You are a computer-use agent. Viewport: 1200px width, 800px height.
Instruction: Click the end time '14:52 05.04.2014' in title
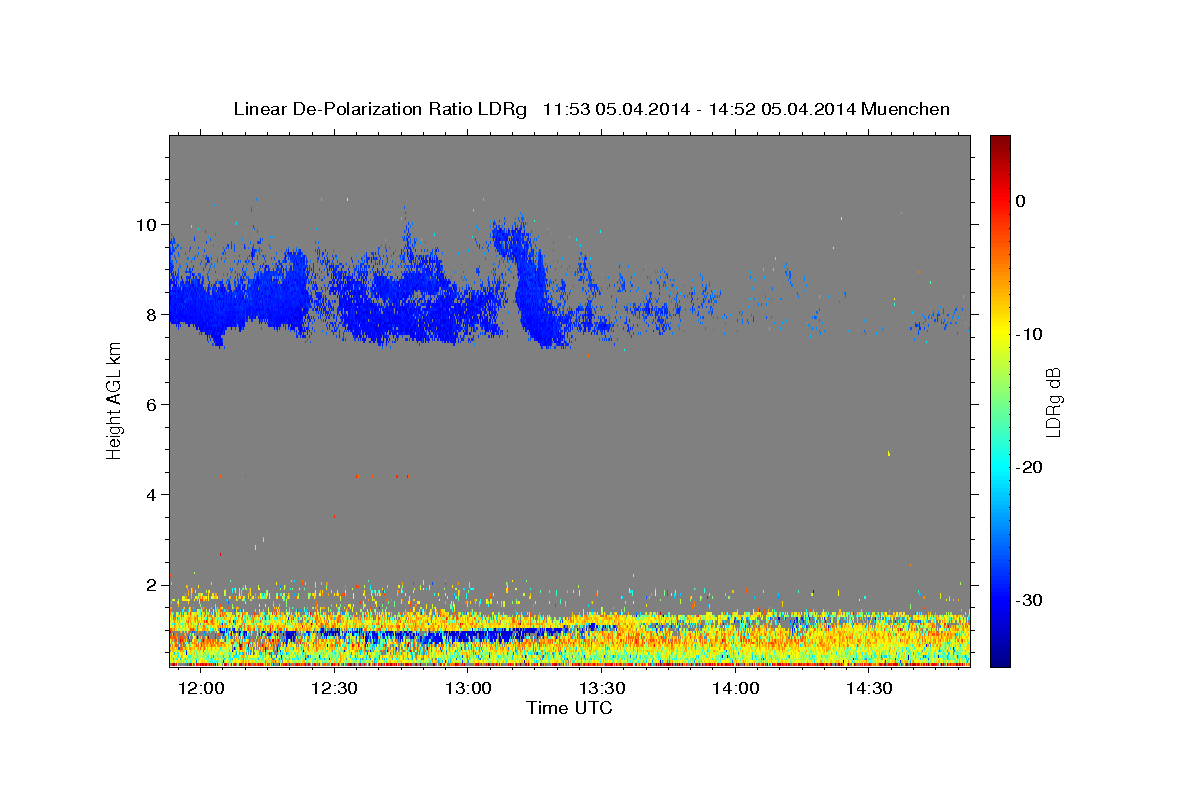click(782, 109)
